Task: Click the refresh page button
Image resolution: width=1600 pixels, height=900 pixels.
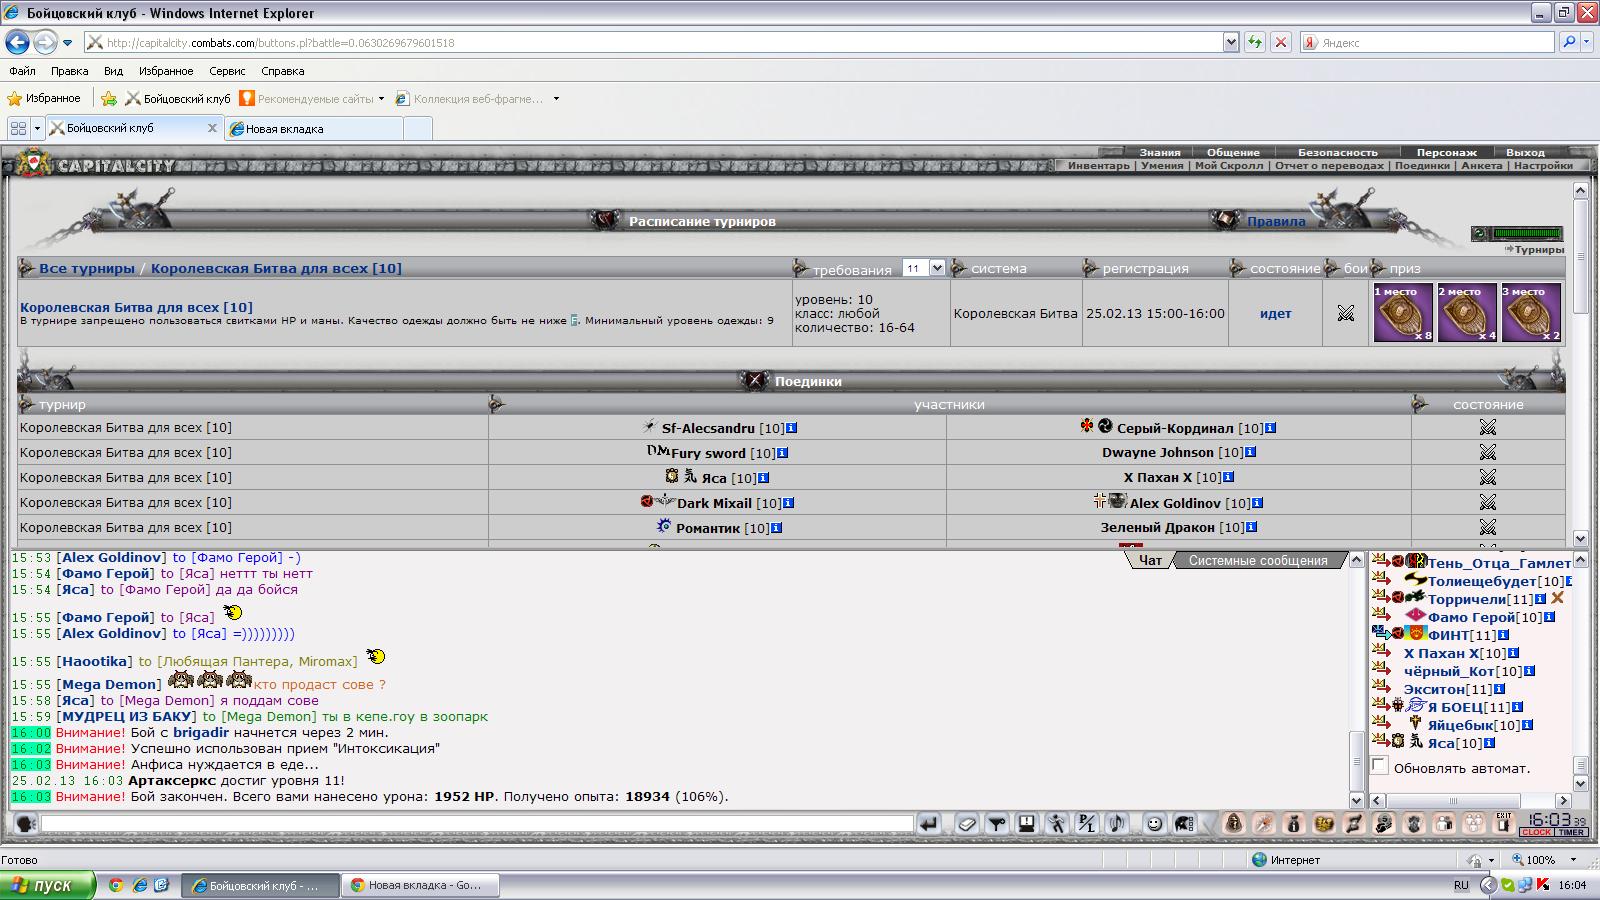Action: tap(1254, 42)
